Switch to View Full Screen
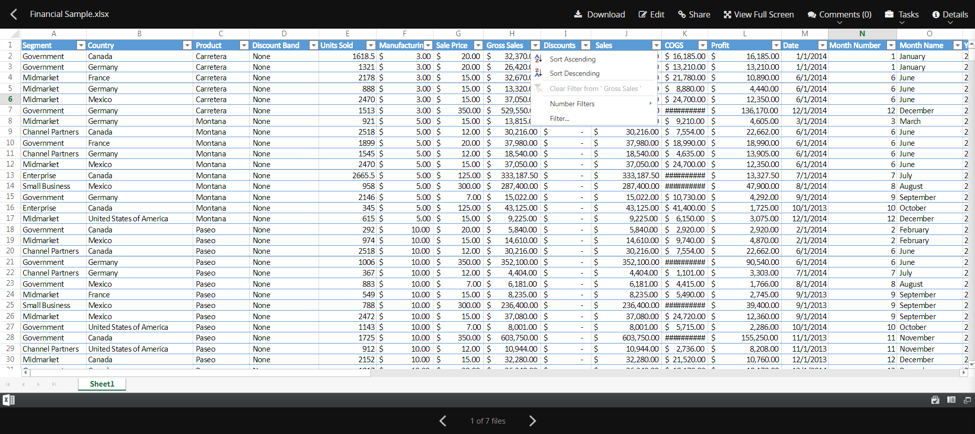The width and height of the screenshot is (975, 434). pos(758,15)
